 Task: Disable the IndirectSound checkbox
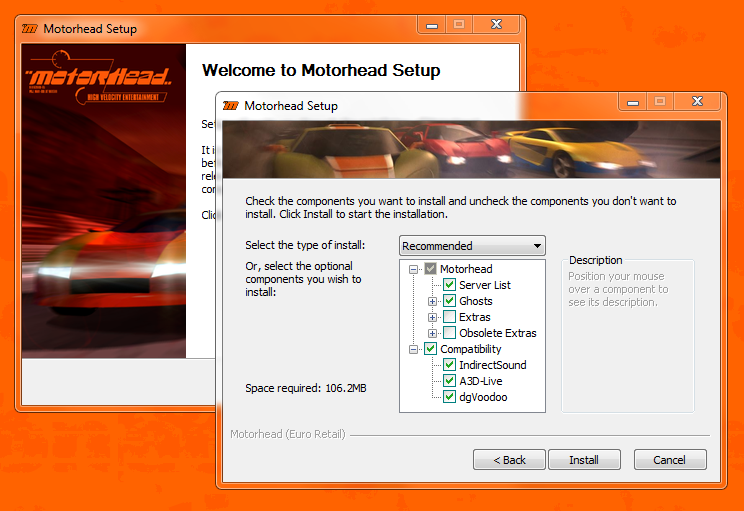click(x=450, y=365)
